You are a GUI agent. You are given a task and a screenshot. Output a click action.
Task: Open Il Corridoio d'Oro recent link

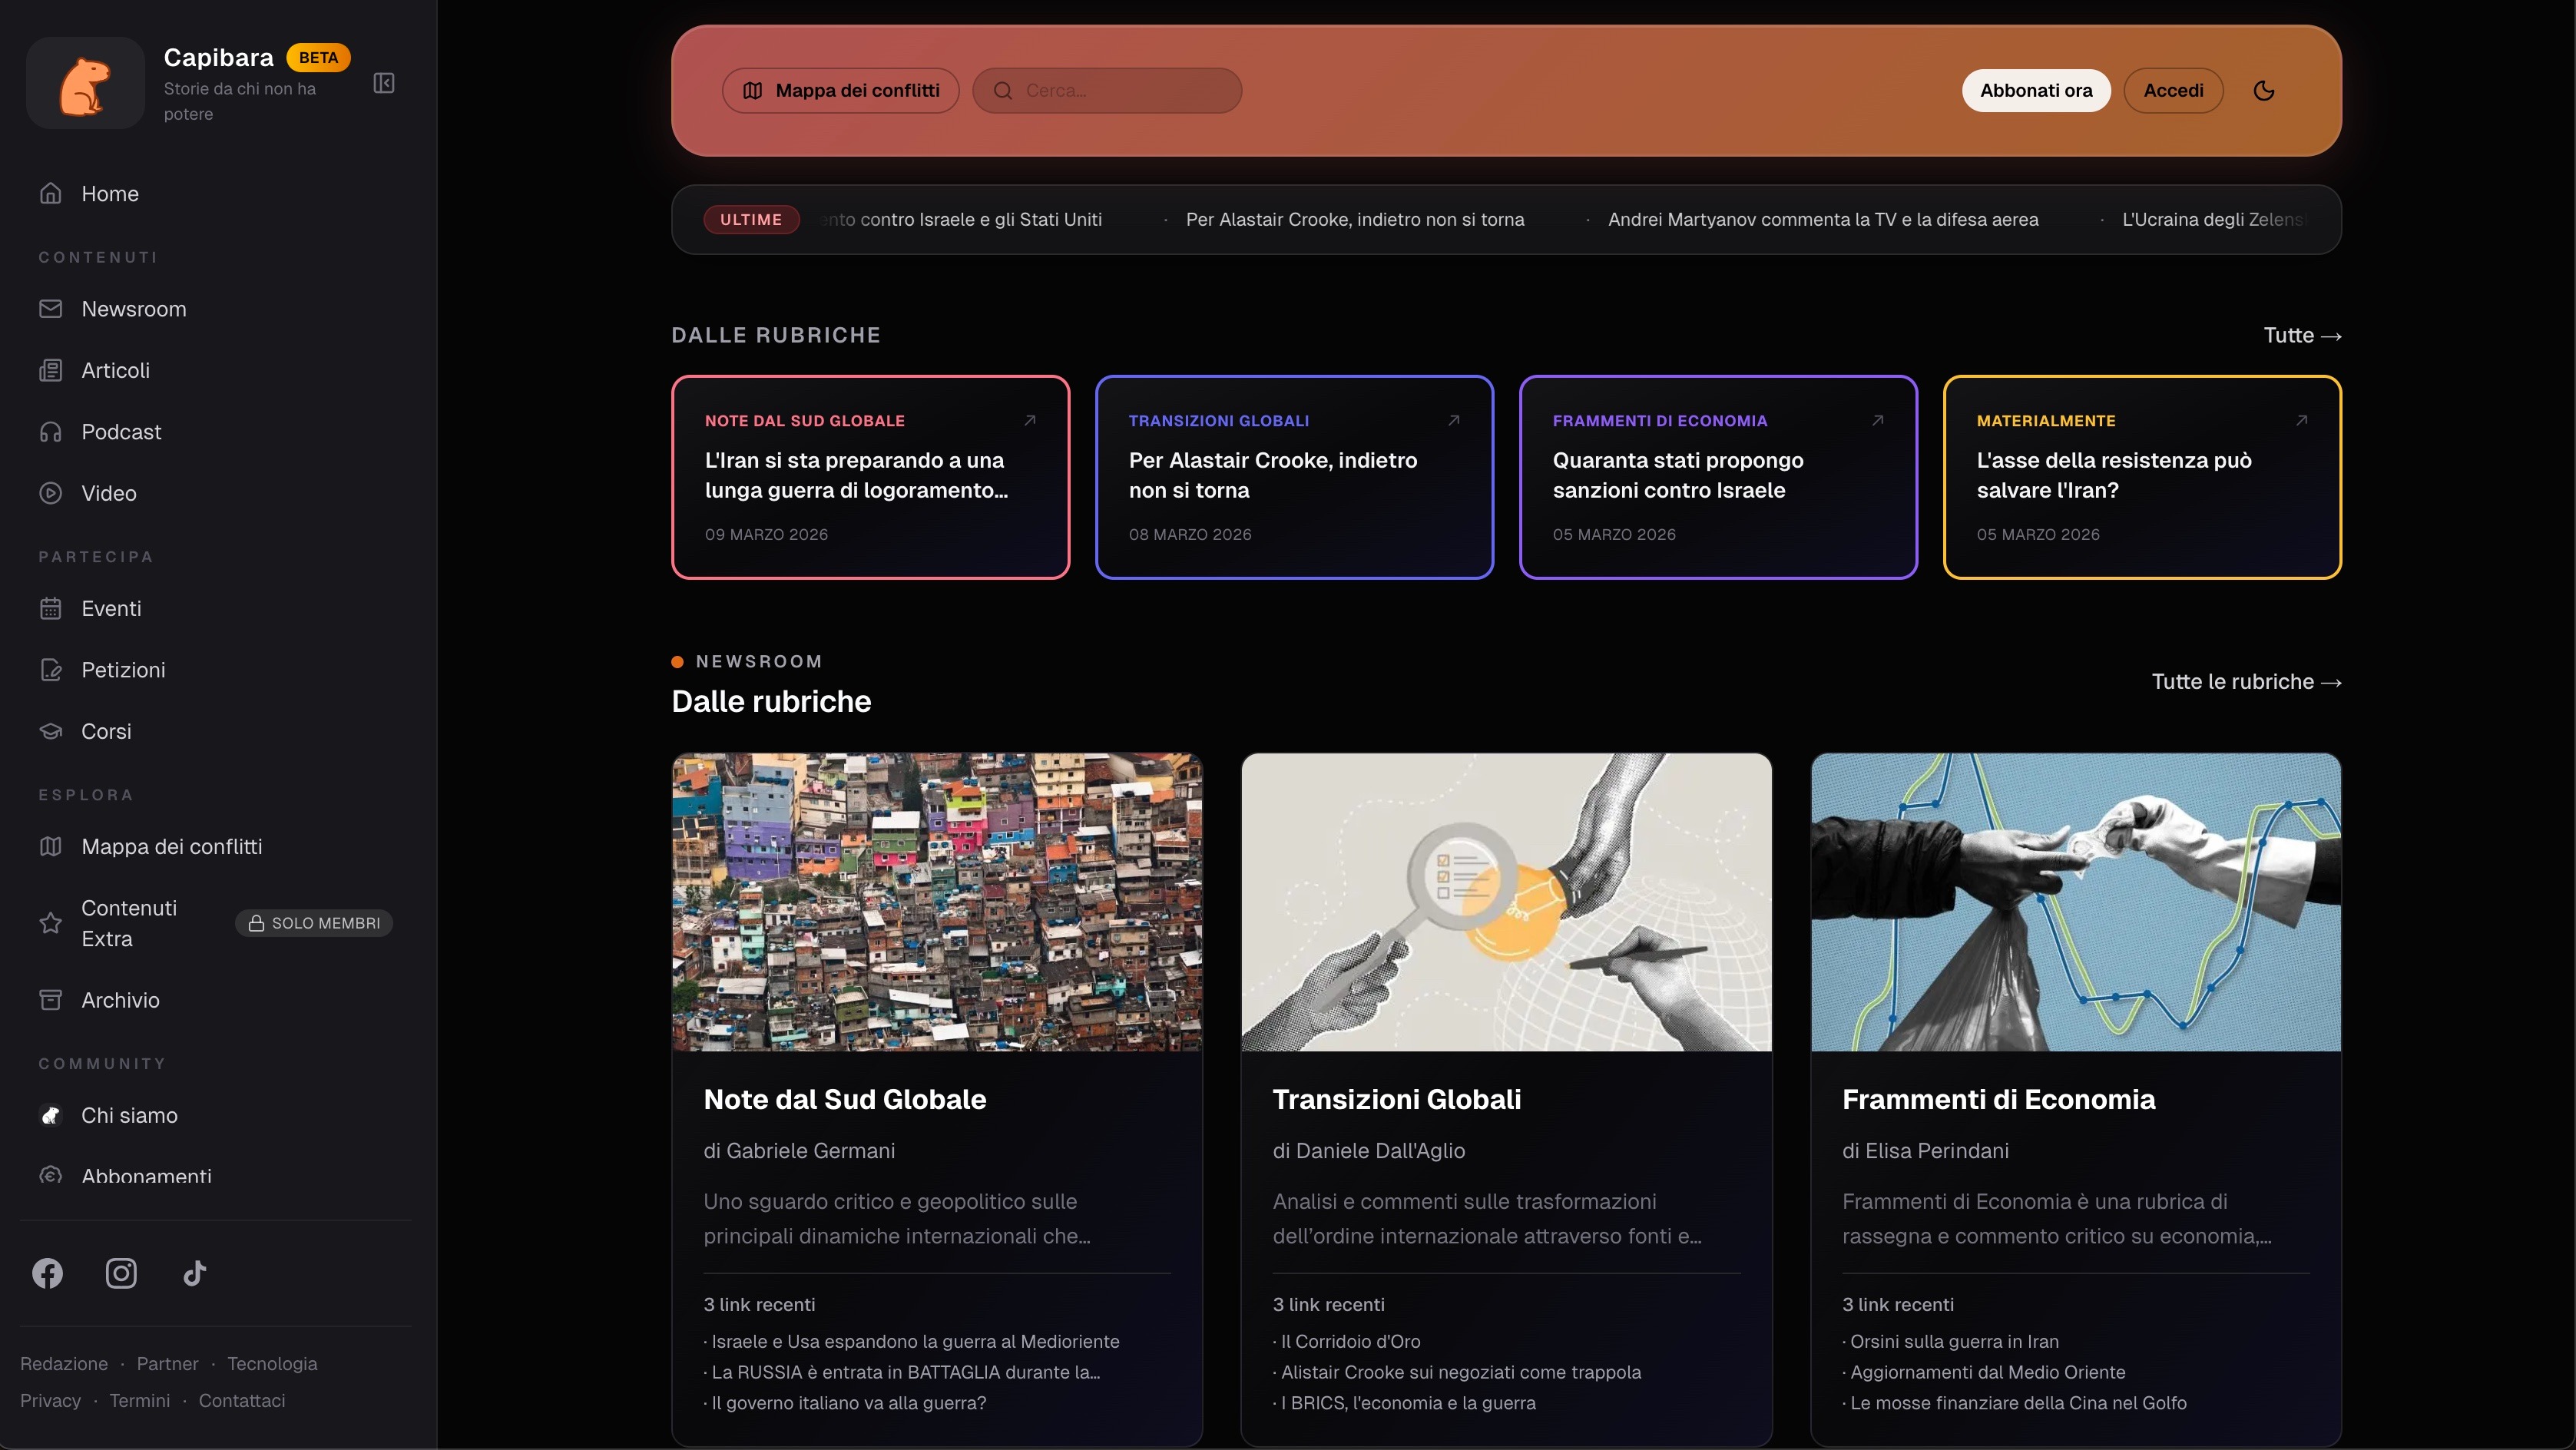1350,1342
